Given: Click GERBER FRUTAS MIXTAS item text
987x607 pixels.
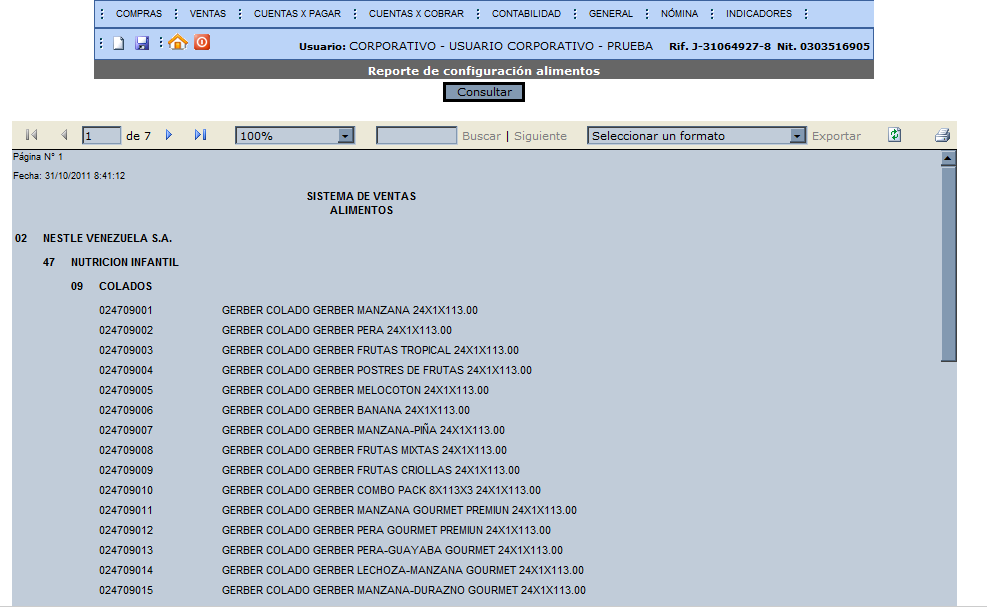Looking at the screenshot, I should (364, 450).
